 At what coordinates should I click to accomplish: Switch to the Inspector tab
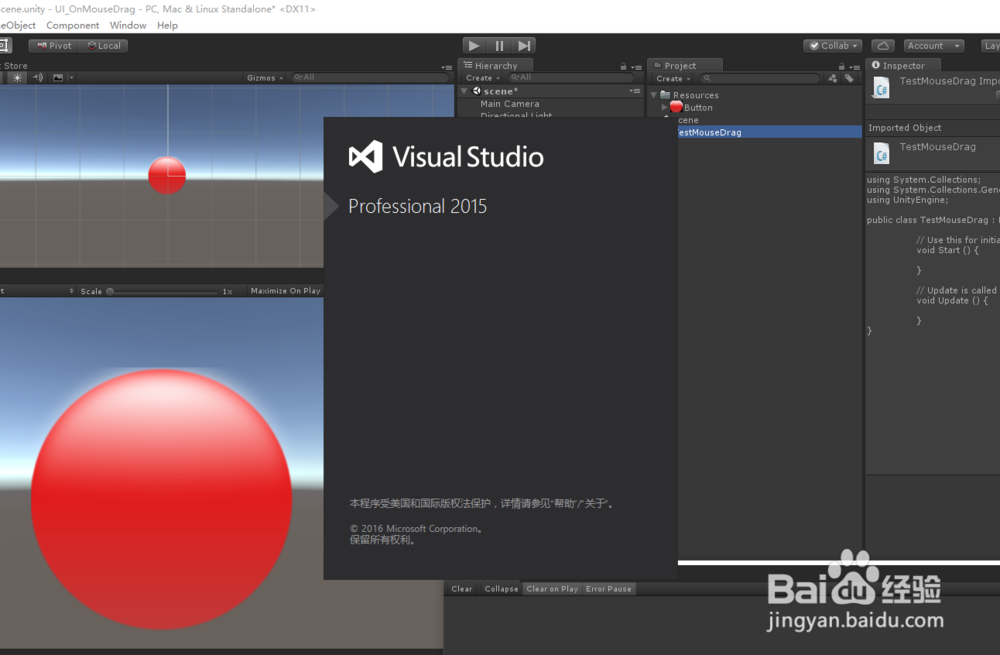coord(904,65)
